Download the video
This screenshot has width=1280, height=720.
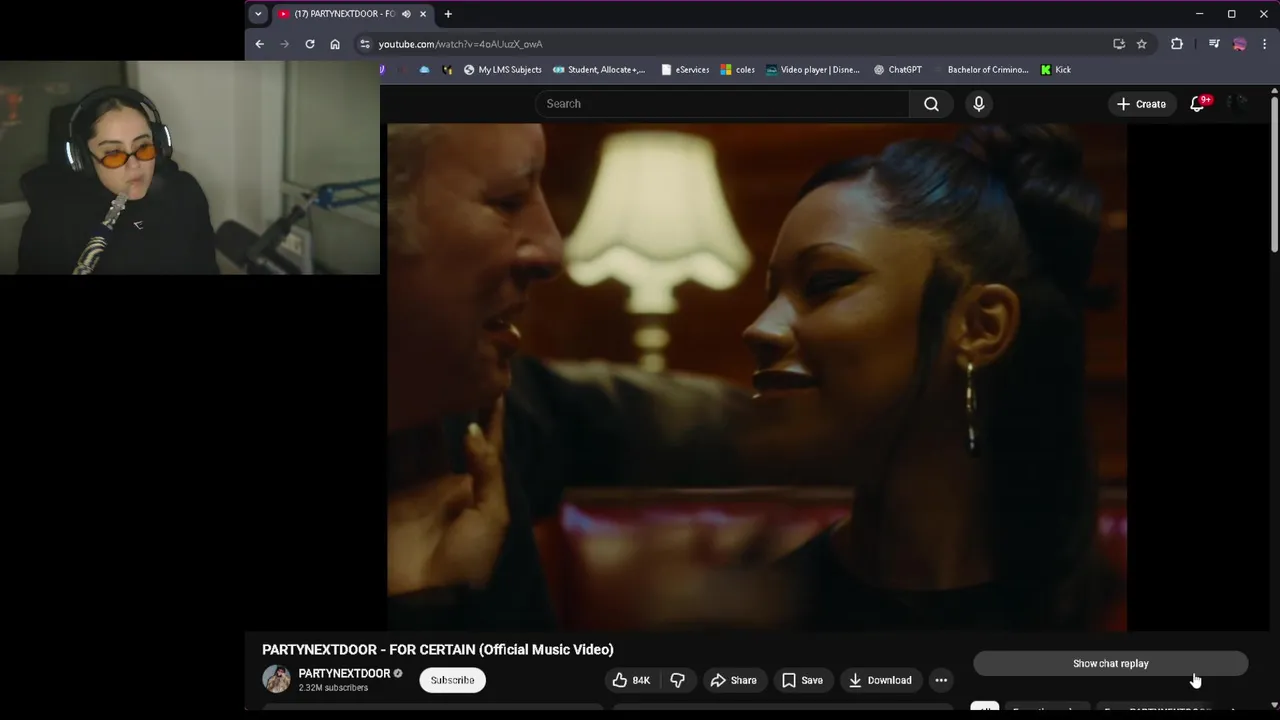click(x=880, y=680)
